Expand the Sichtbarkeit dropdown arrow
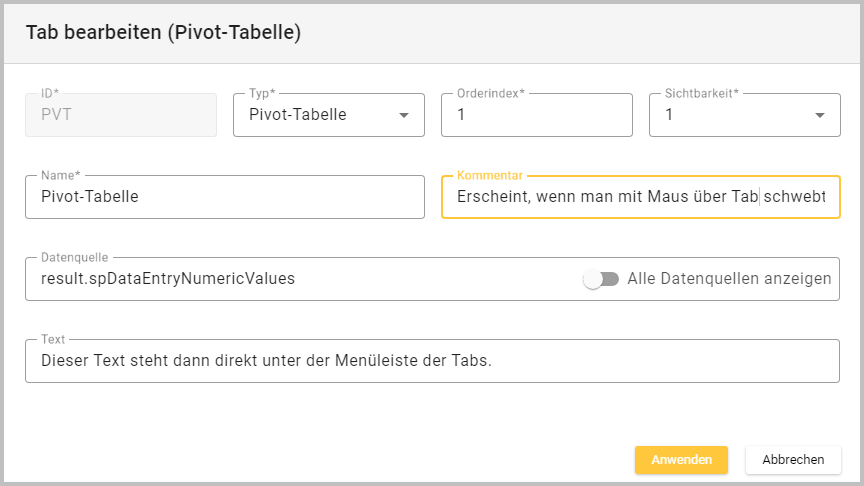This screenshot has width=864, height=486. click(x=820, y=115)
